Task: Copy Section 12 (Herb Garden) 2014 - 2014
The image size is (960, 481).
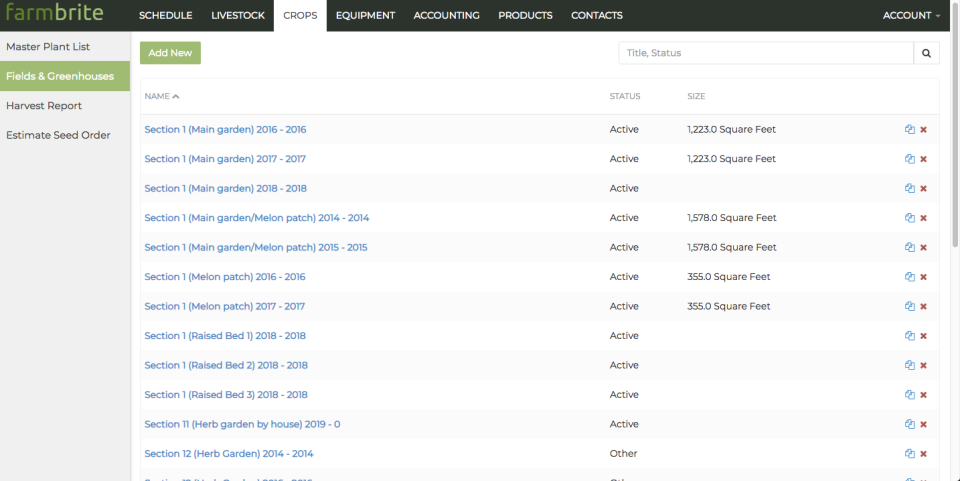Action: coord(910,453)
